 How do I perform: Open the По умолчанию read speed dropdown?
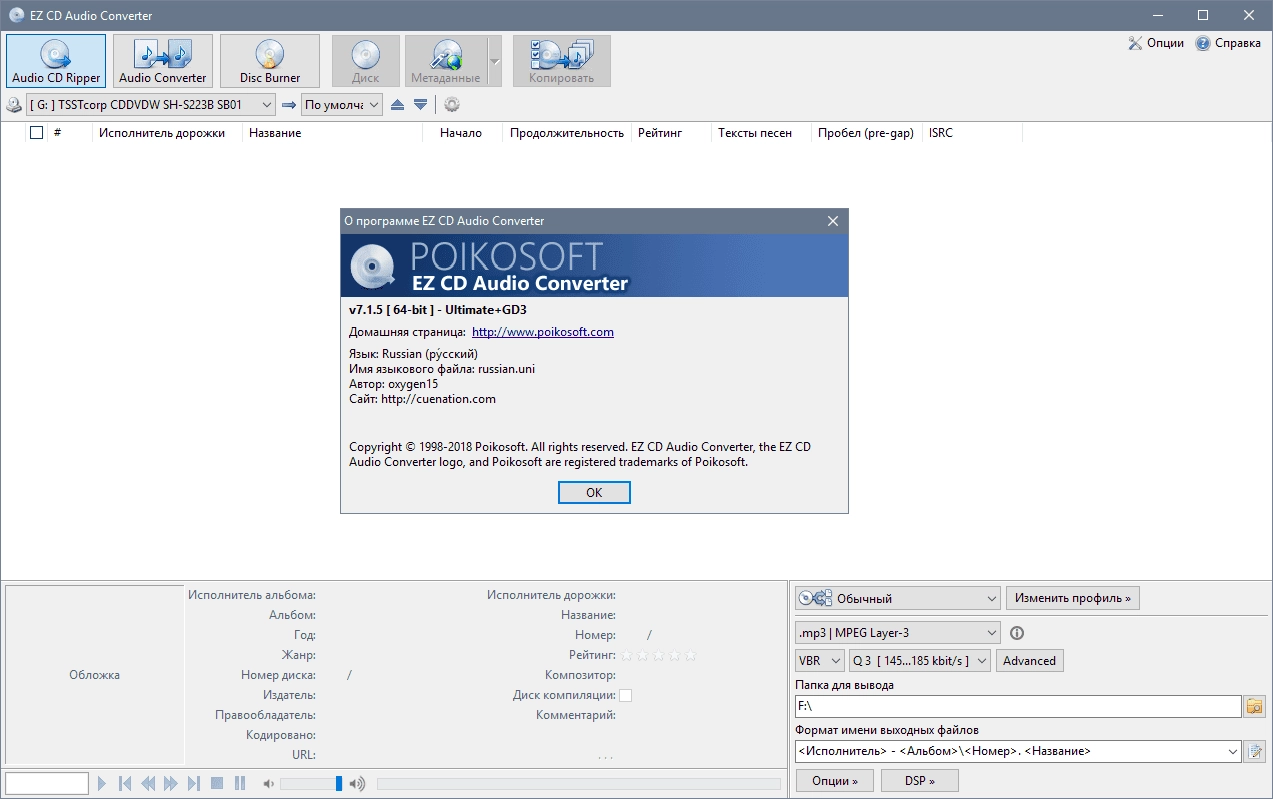pos(342,104)
